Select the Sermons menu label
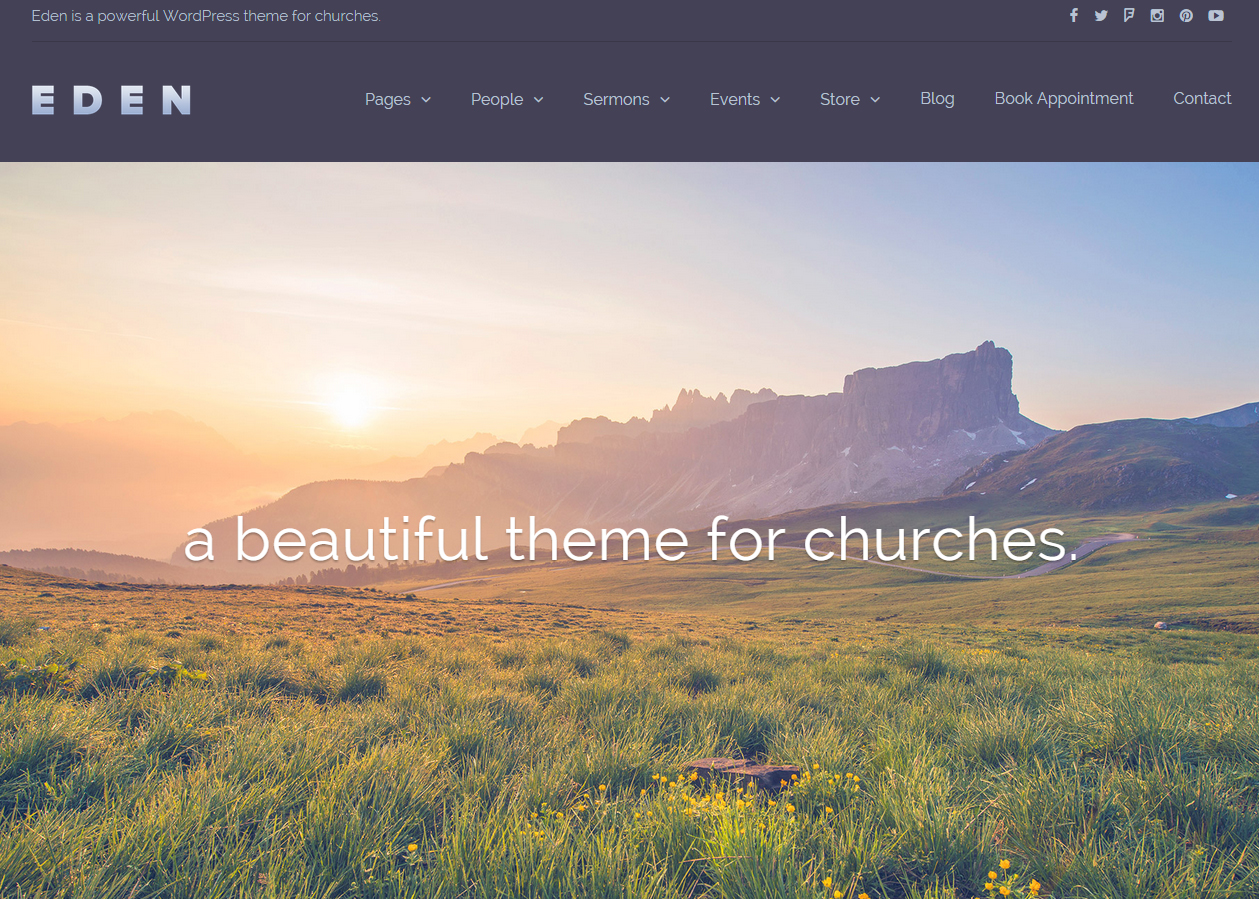Image resolution: width=1259 pixels, height=899 pixels. pos(616,99)
